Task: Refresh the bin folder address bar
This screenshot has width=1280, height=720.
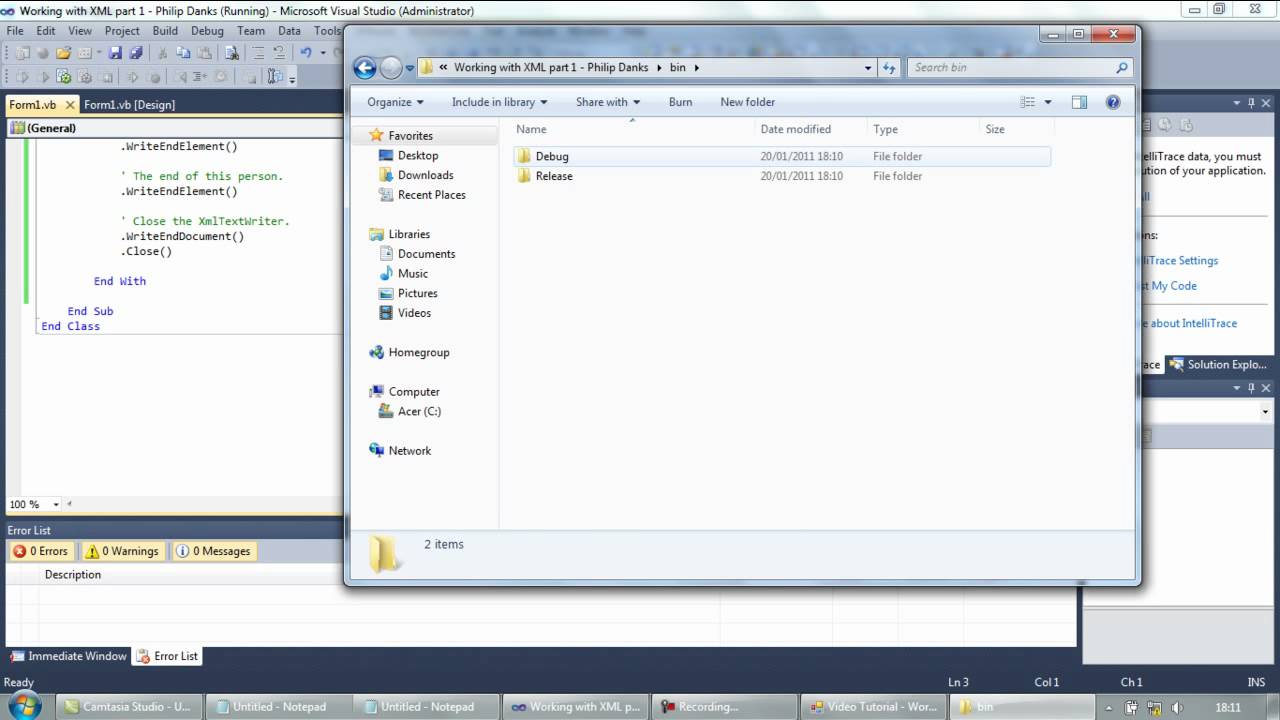Action: (889, 68)
